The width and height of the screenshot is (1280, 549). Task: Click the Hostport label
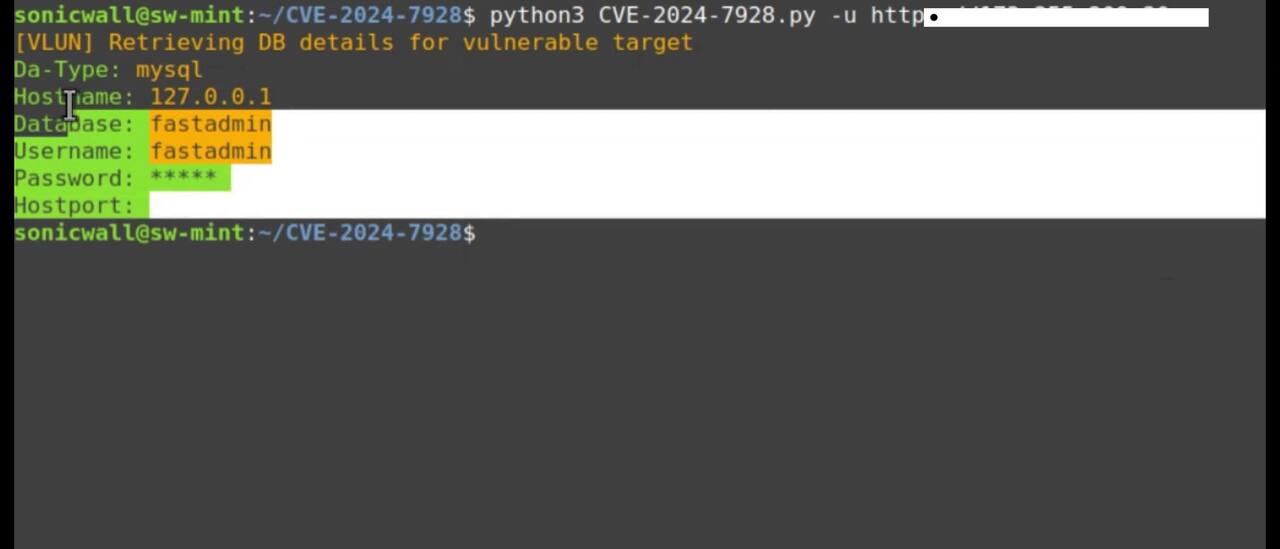[x=73, y=205]
